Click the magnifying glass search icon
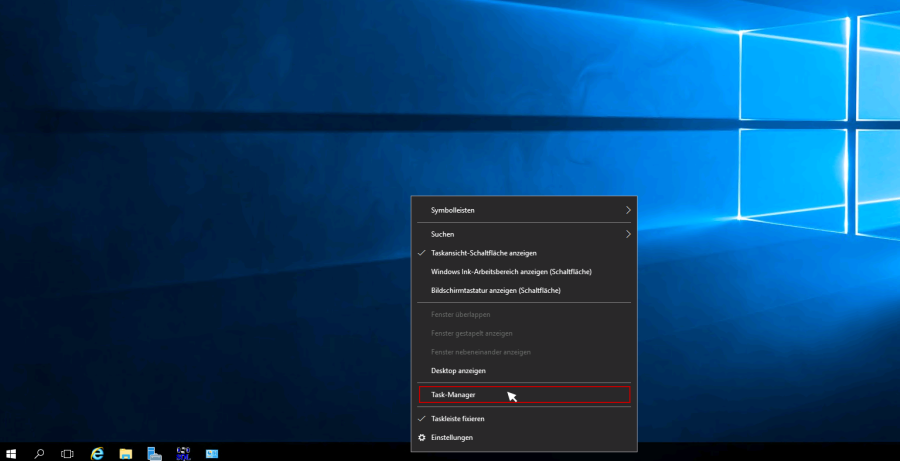900x461 pixels. 40,453
